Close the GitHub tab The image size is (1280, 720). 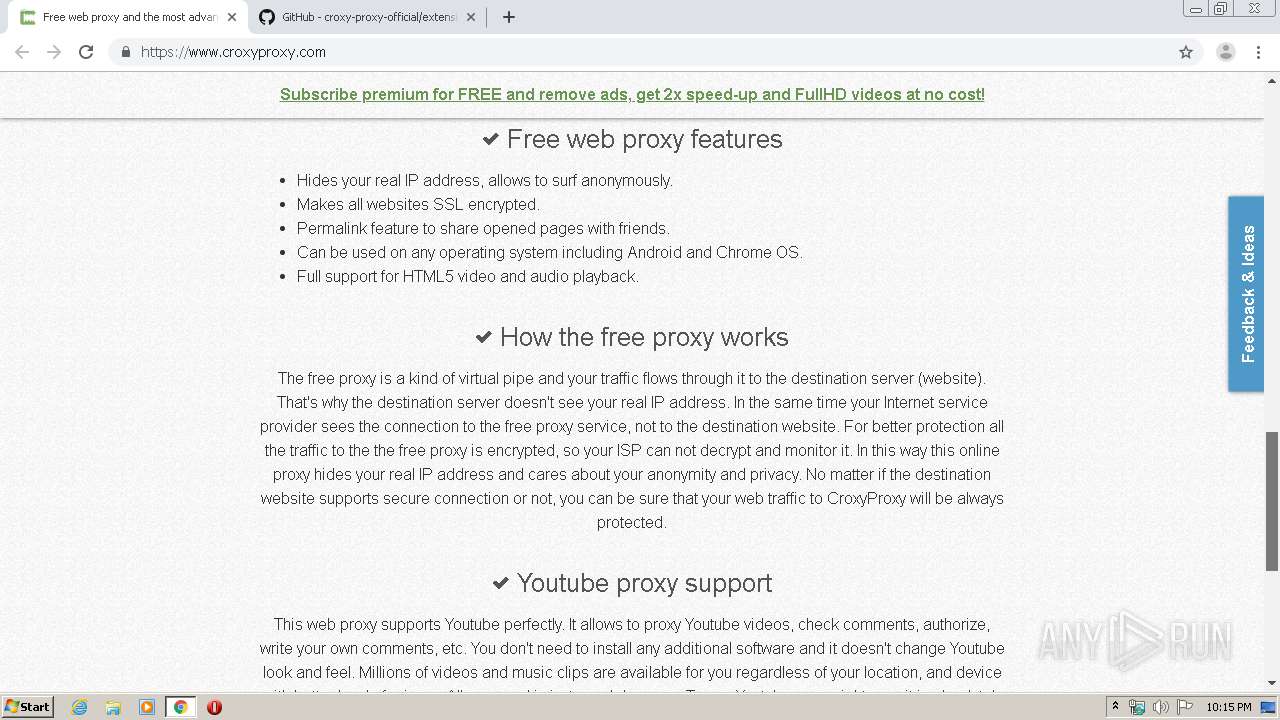pos(471,17)
